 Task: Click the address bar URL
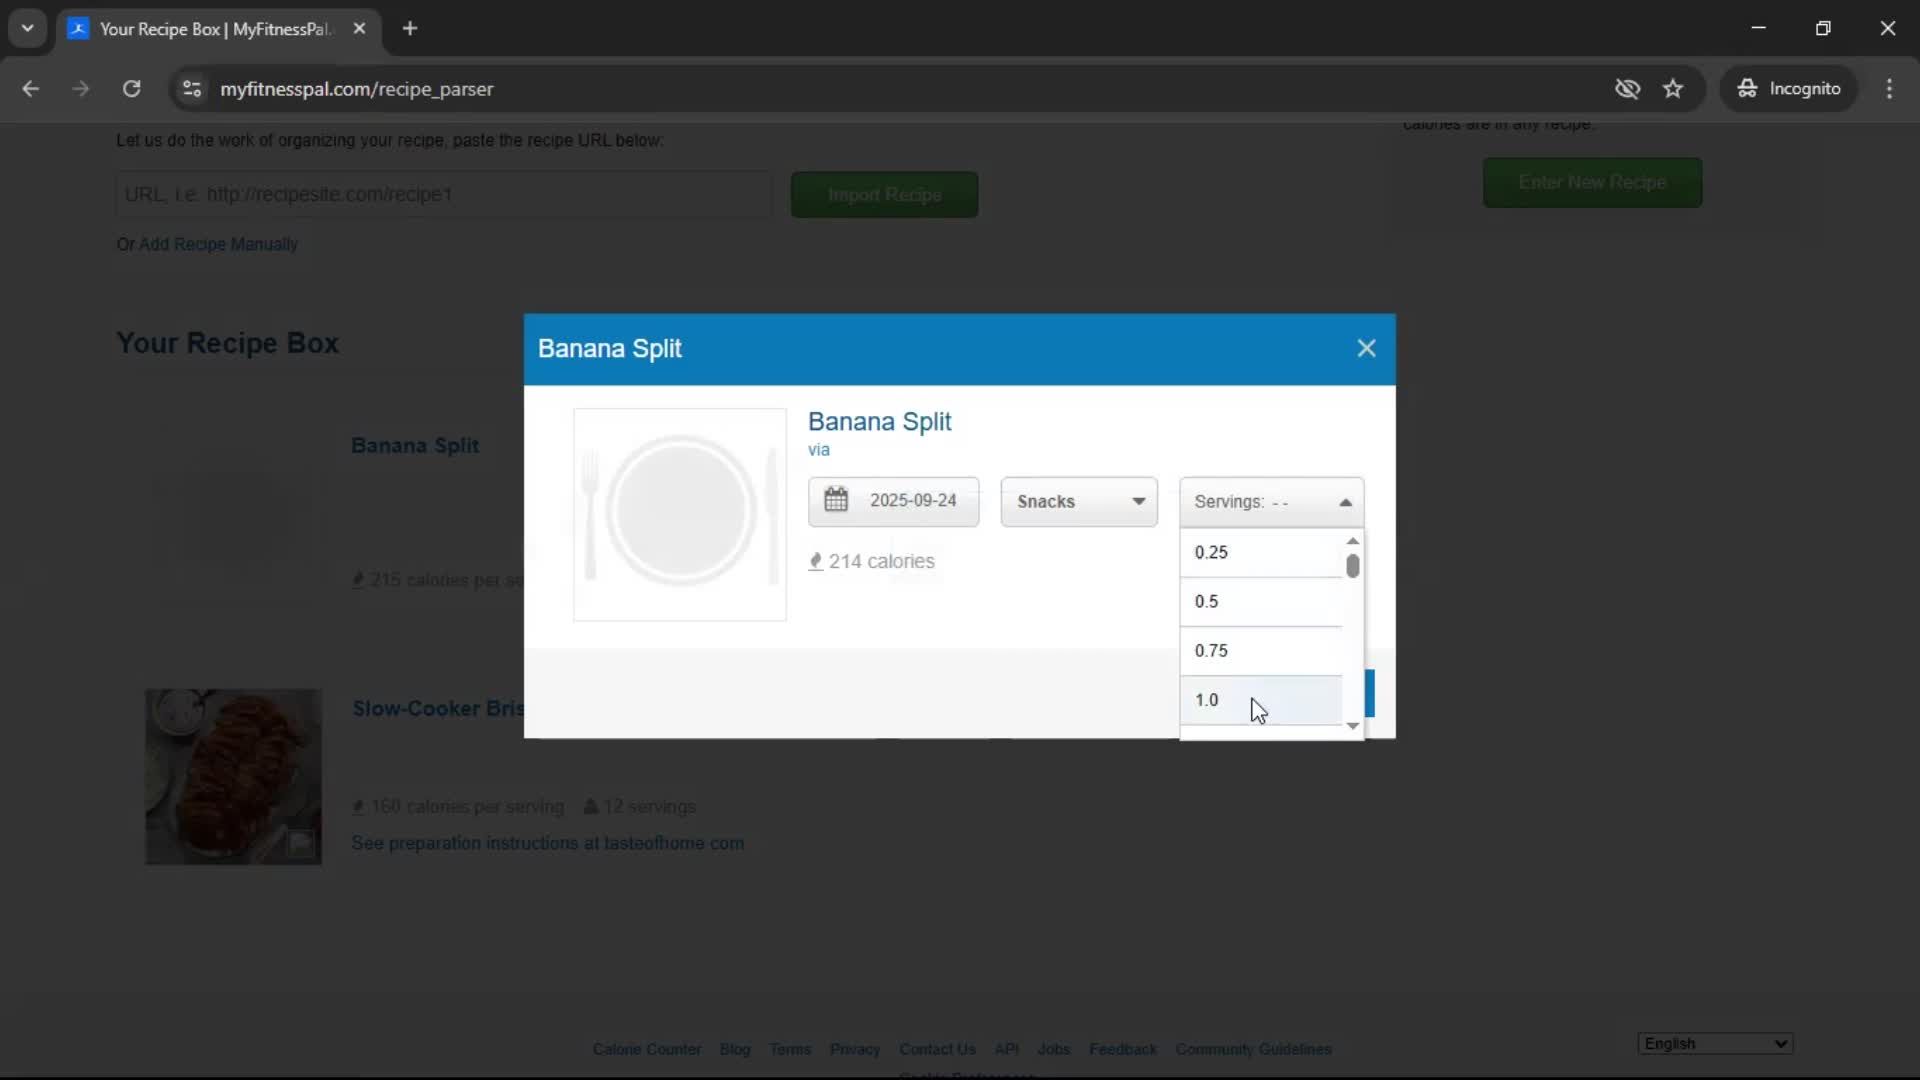[x=357, y=89]
